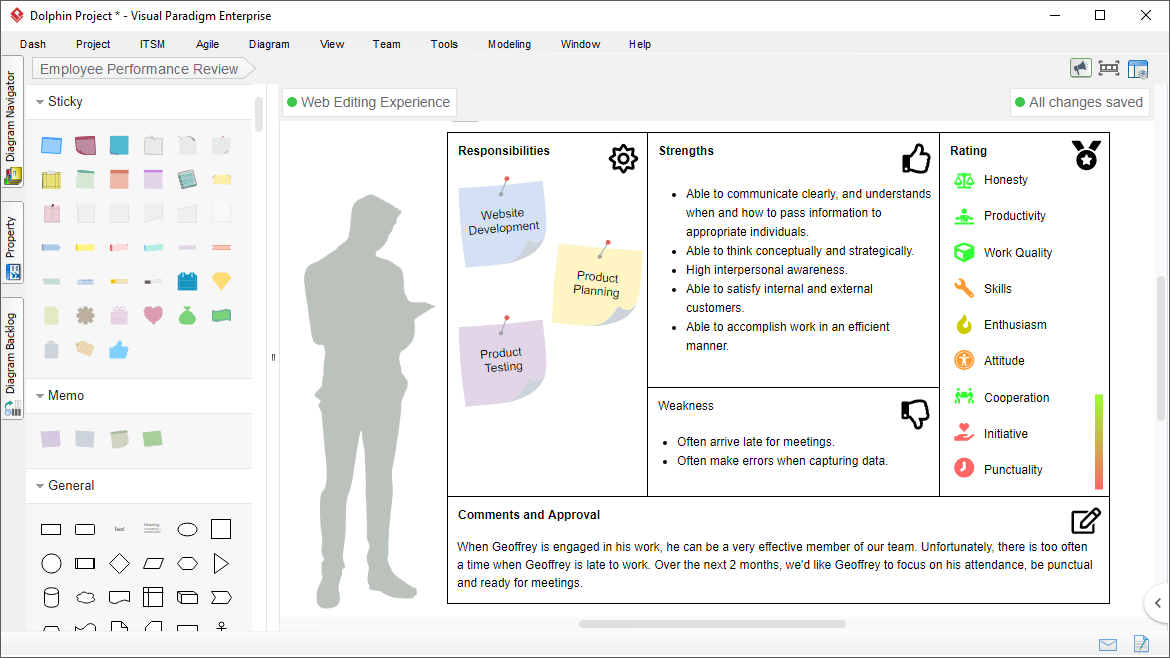Pick the blue sticky note shape
This screenshot has width=1170, height=658.
(x=51, y=145)
